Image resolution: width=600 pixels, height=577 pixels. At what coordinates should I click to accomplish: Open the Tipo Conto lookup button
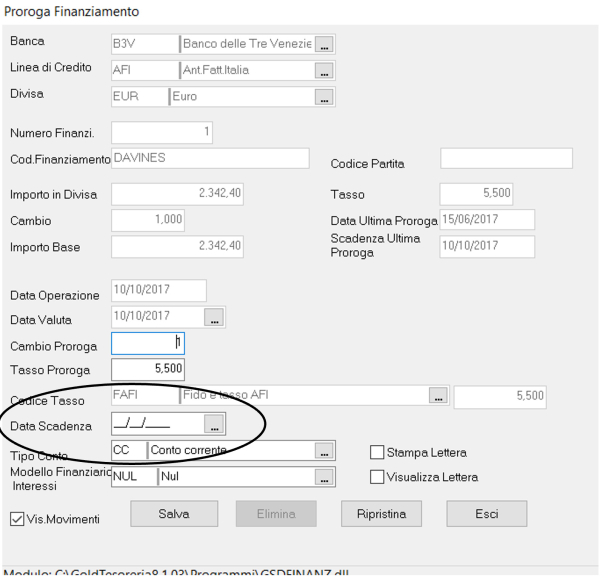tap(323, 451)
